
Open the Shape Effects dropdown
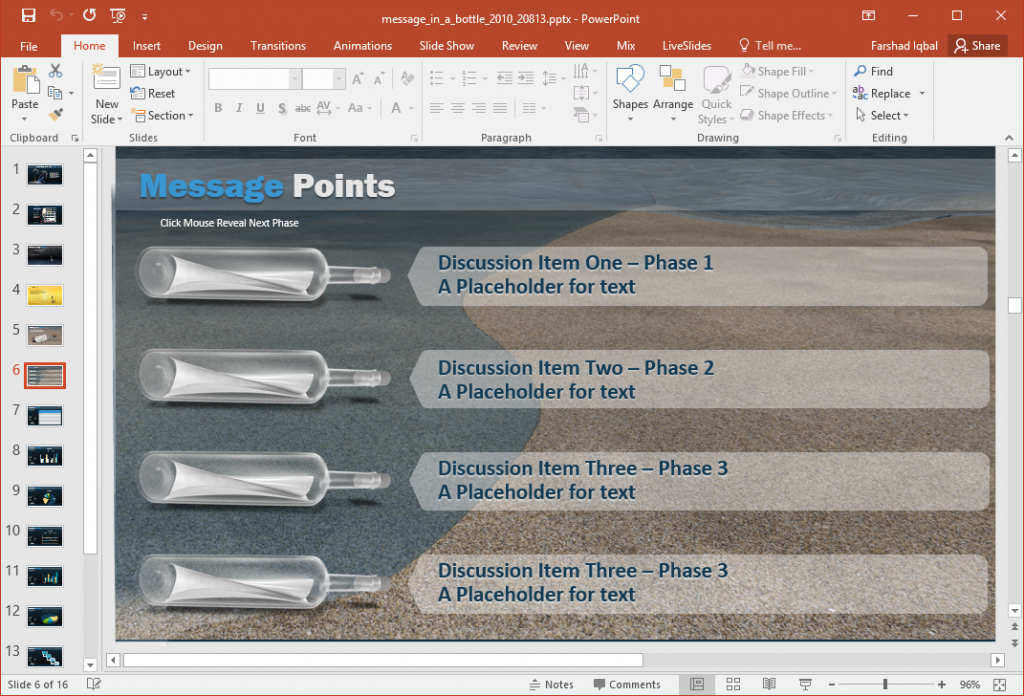tap(787, 116)
